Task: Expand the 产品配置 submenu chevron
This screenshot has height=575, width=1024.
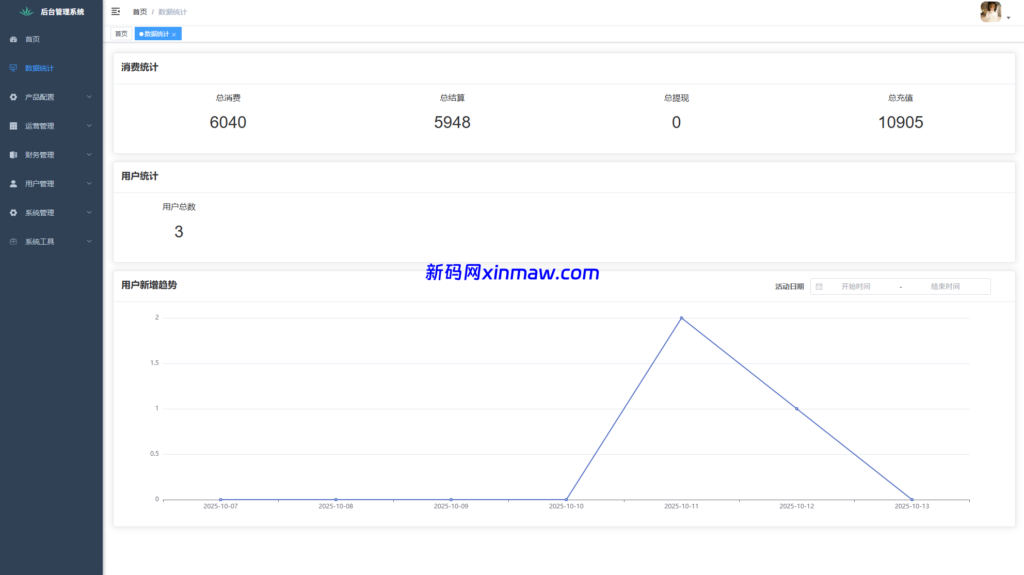Action: [x=89, y=97]
